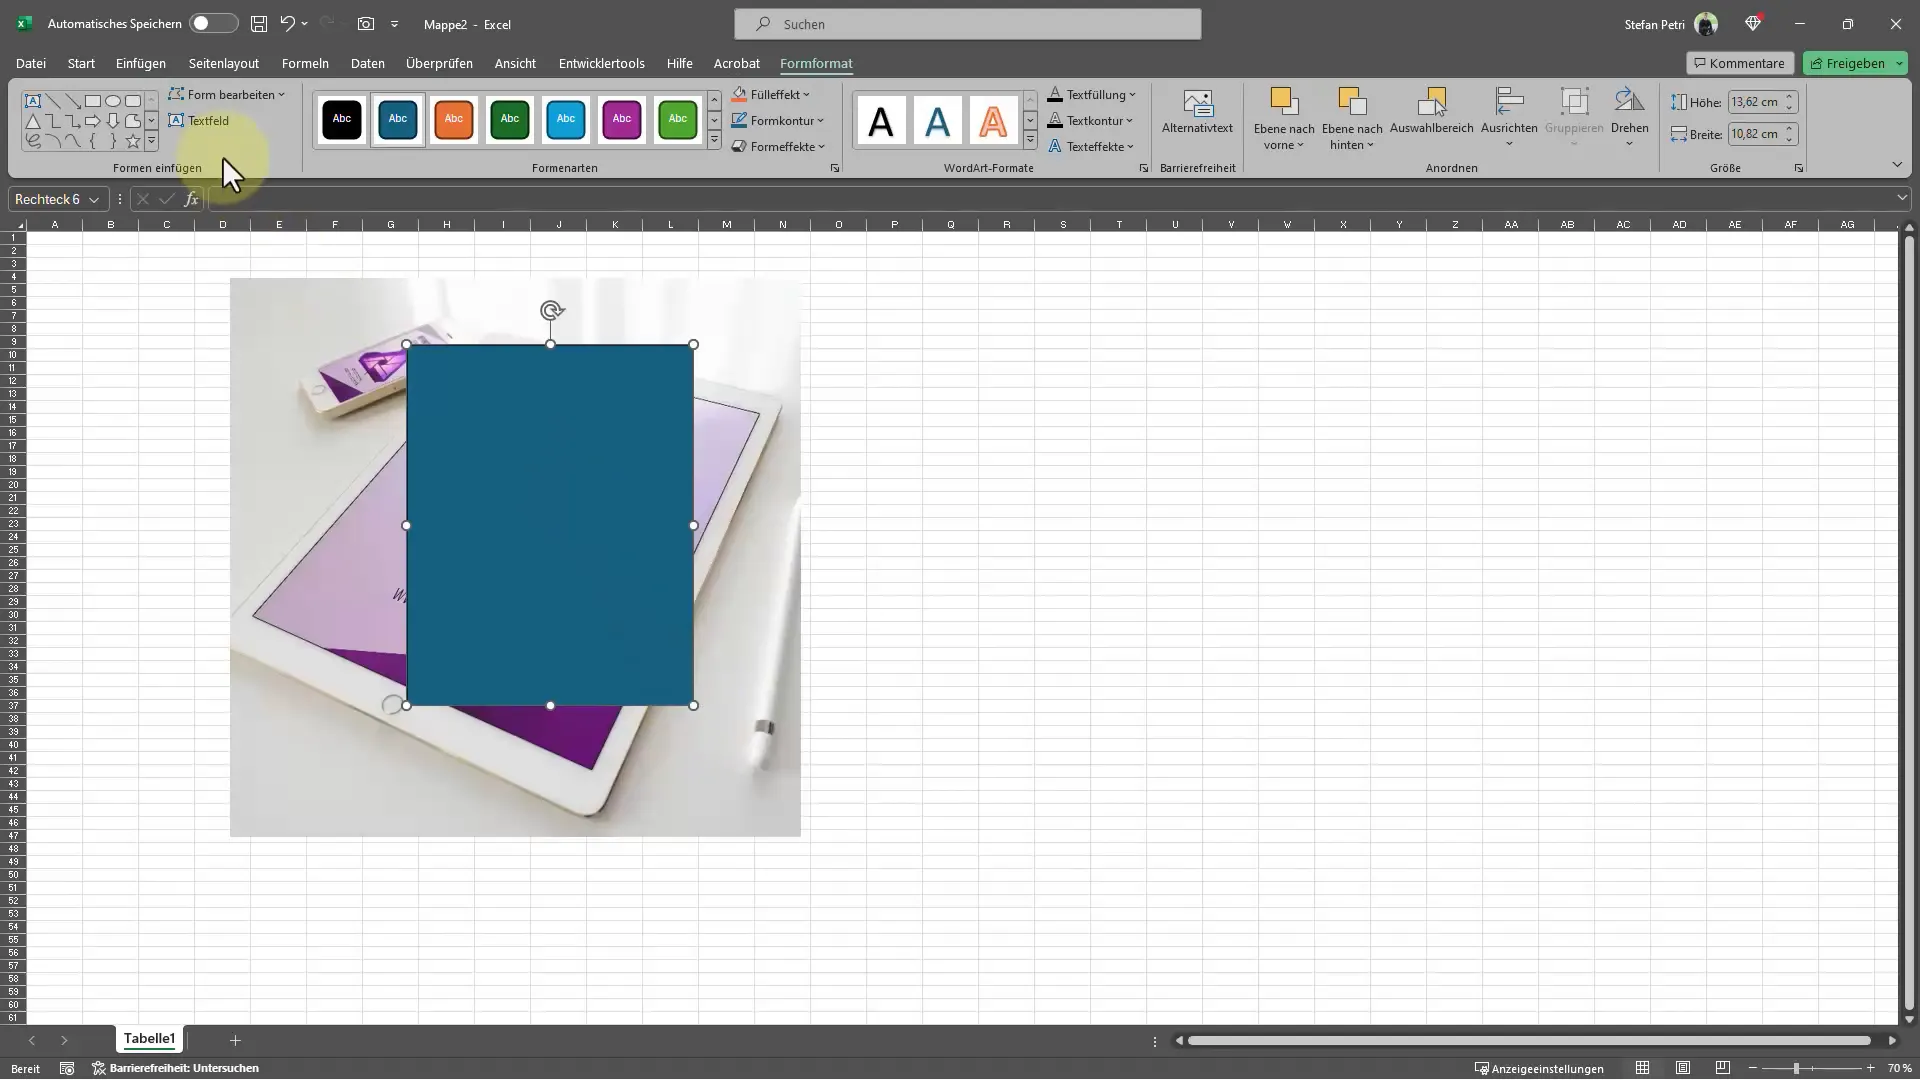Switch to the Seitenlayout tab

coord(224,63)
